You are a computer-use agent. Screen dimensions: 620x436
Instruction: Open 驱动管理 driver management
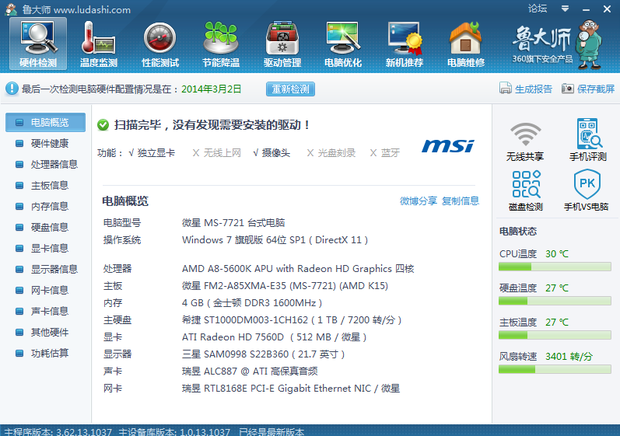(x=282, y=44)
